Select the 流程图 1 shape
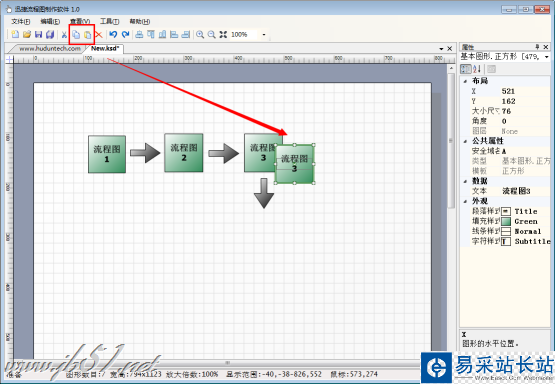Image resolution: width=555 pixels, height=384 pixels. coord(107,154)
